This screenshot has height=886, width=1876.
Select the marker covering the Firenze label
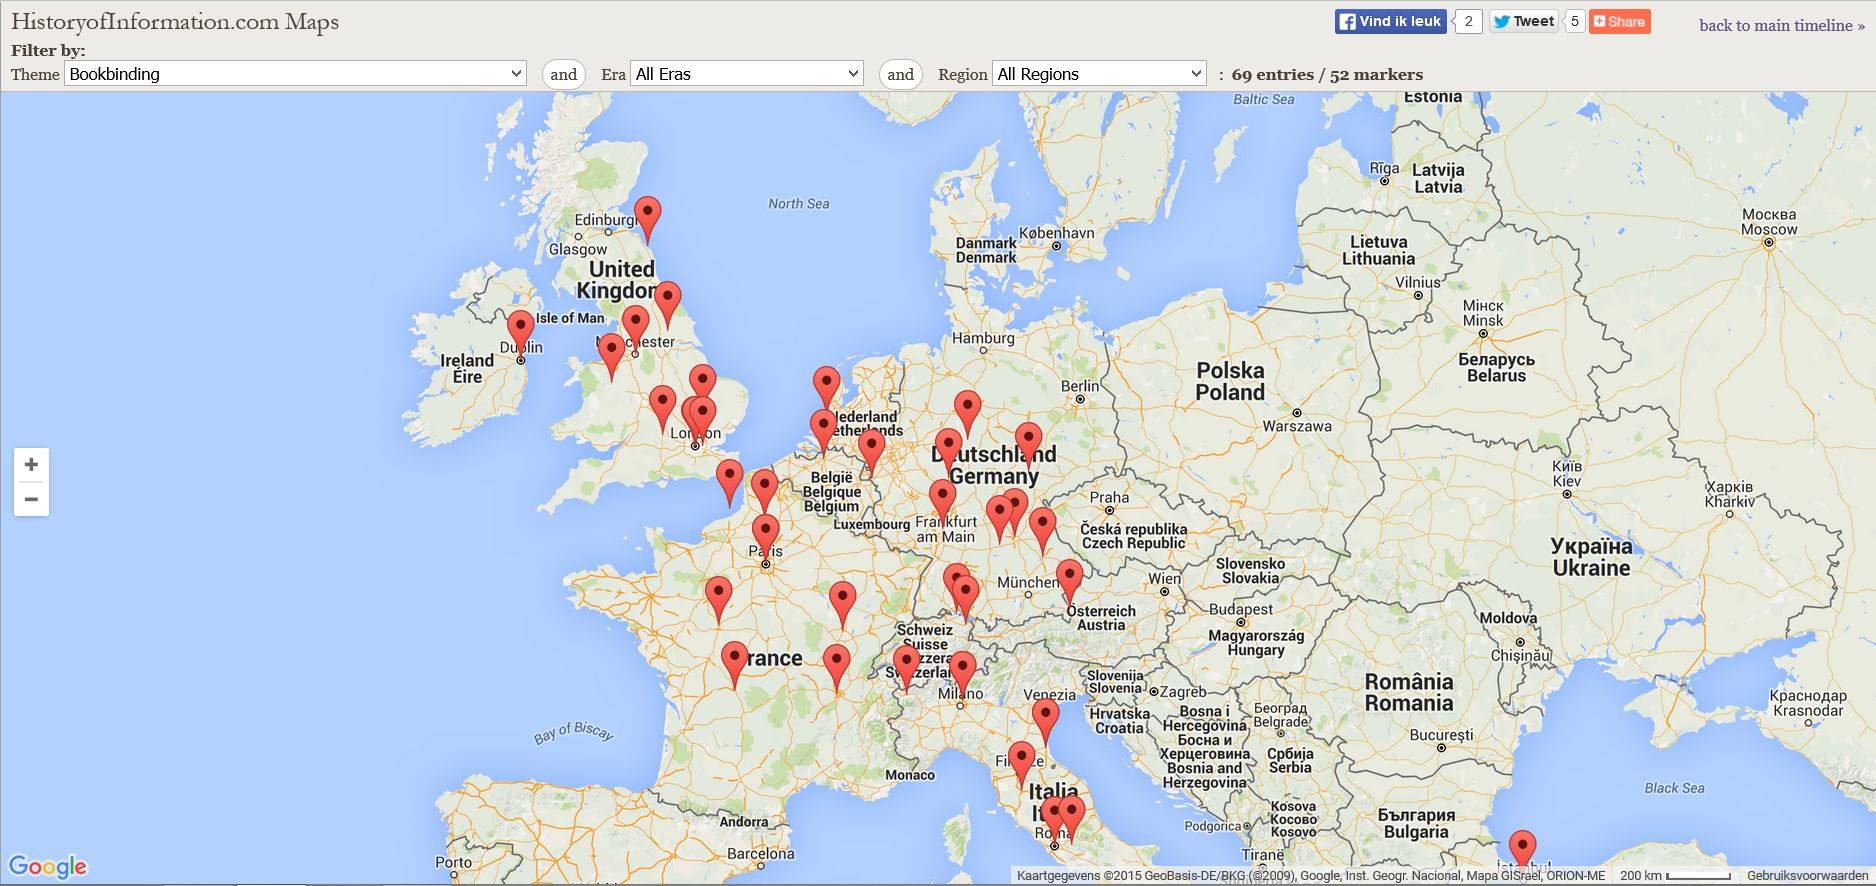point(1021,765)
